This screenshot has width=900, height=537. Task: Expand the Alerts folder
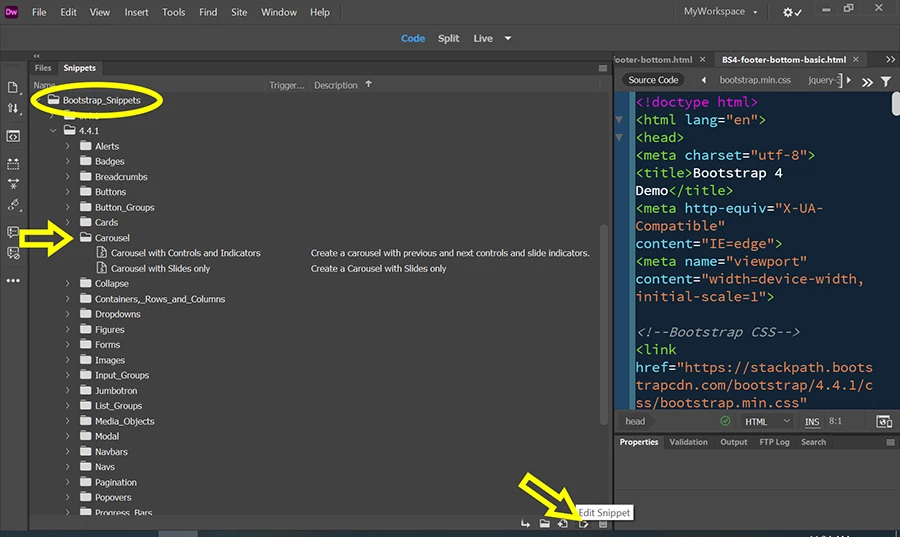tap(68, 146)
